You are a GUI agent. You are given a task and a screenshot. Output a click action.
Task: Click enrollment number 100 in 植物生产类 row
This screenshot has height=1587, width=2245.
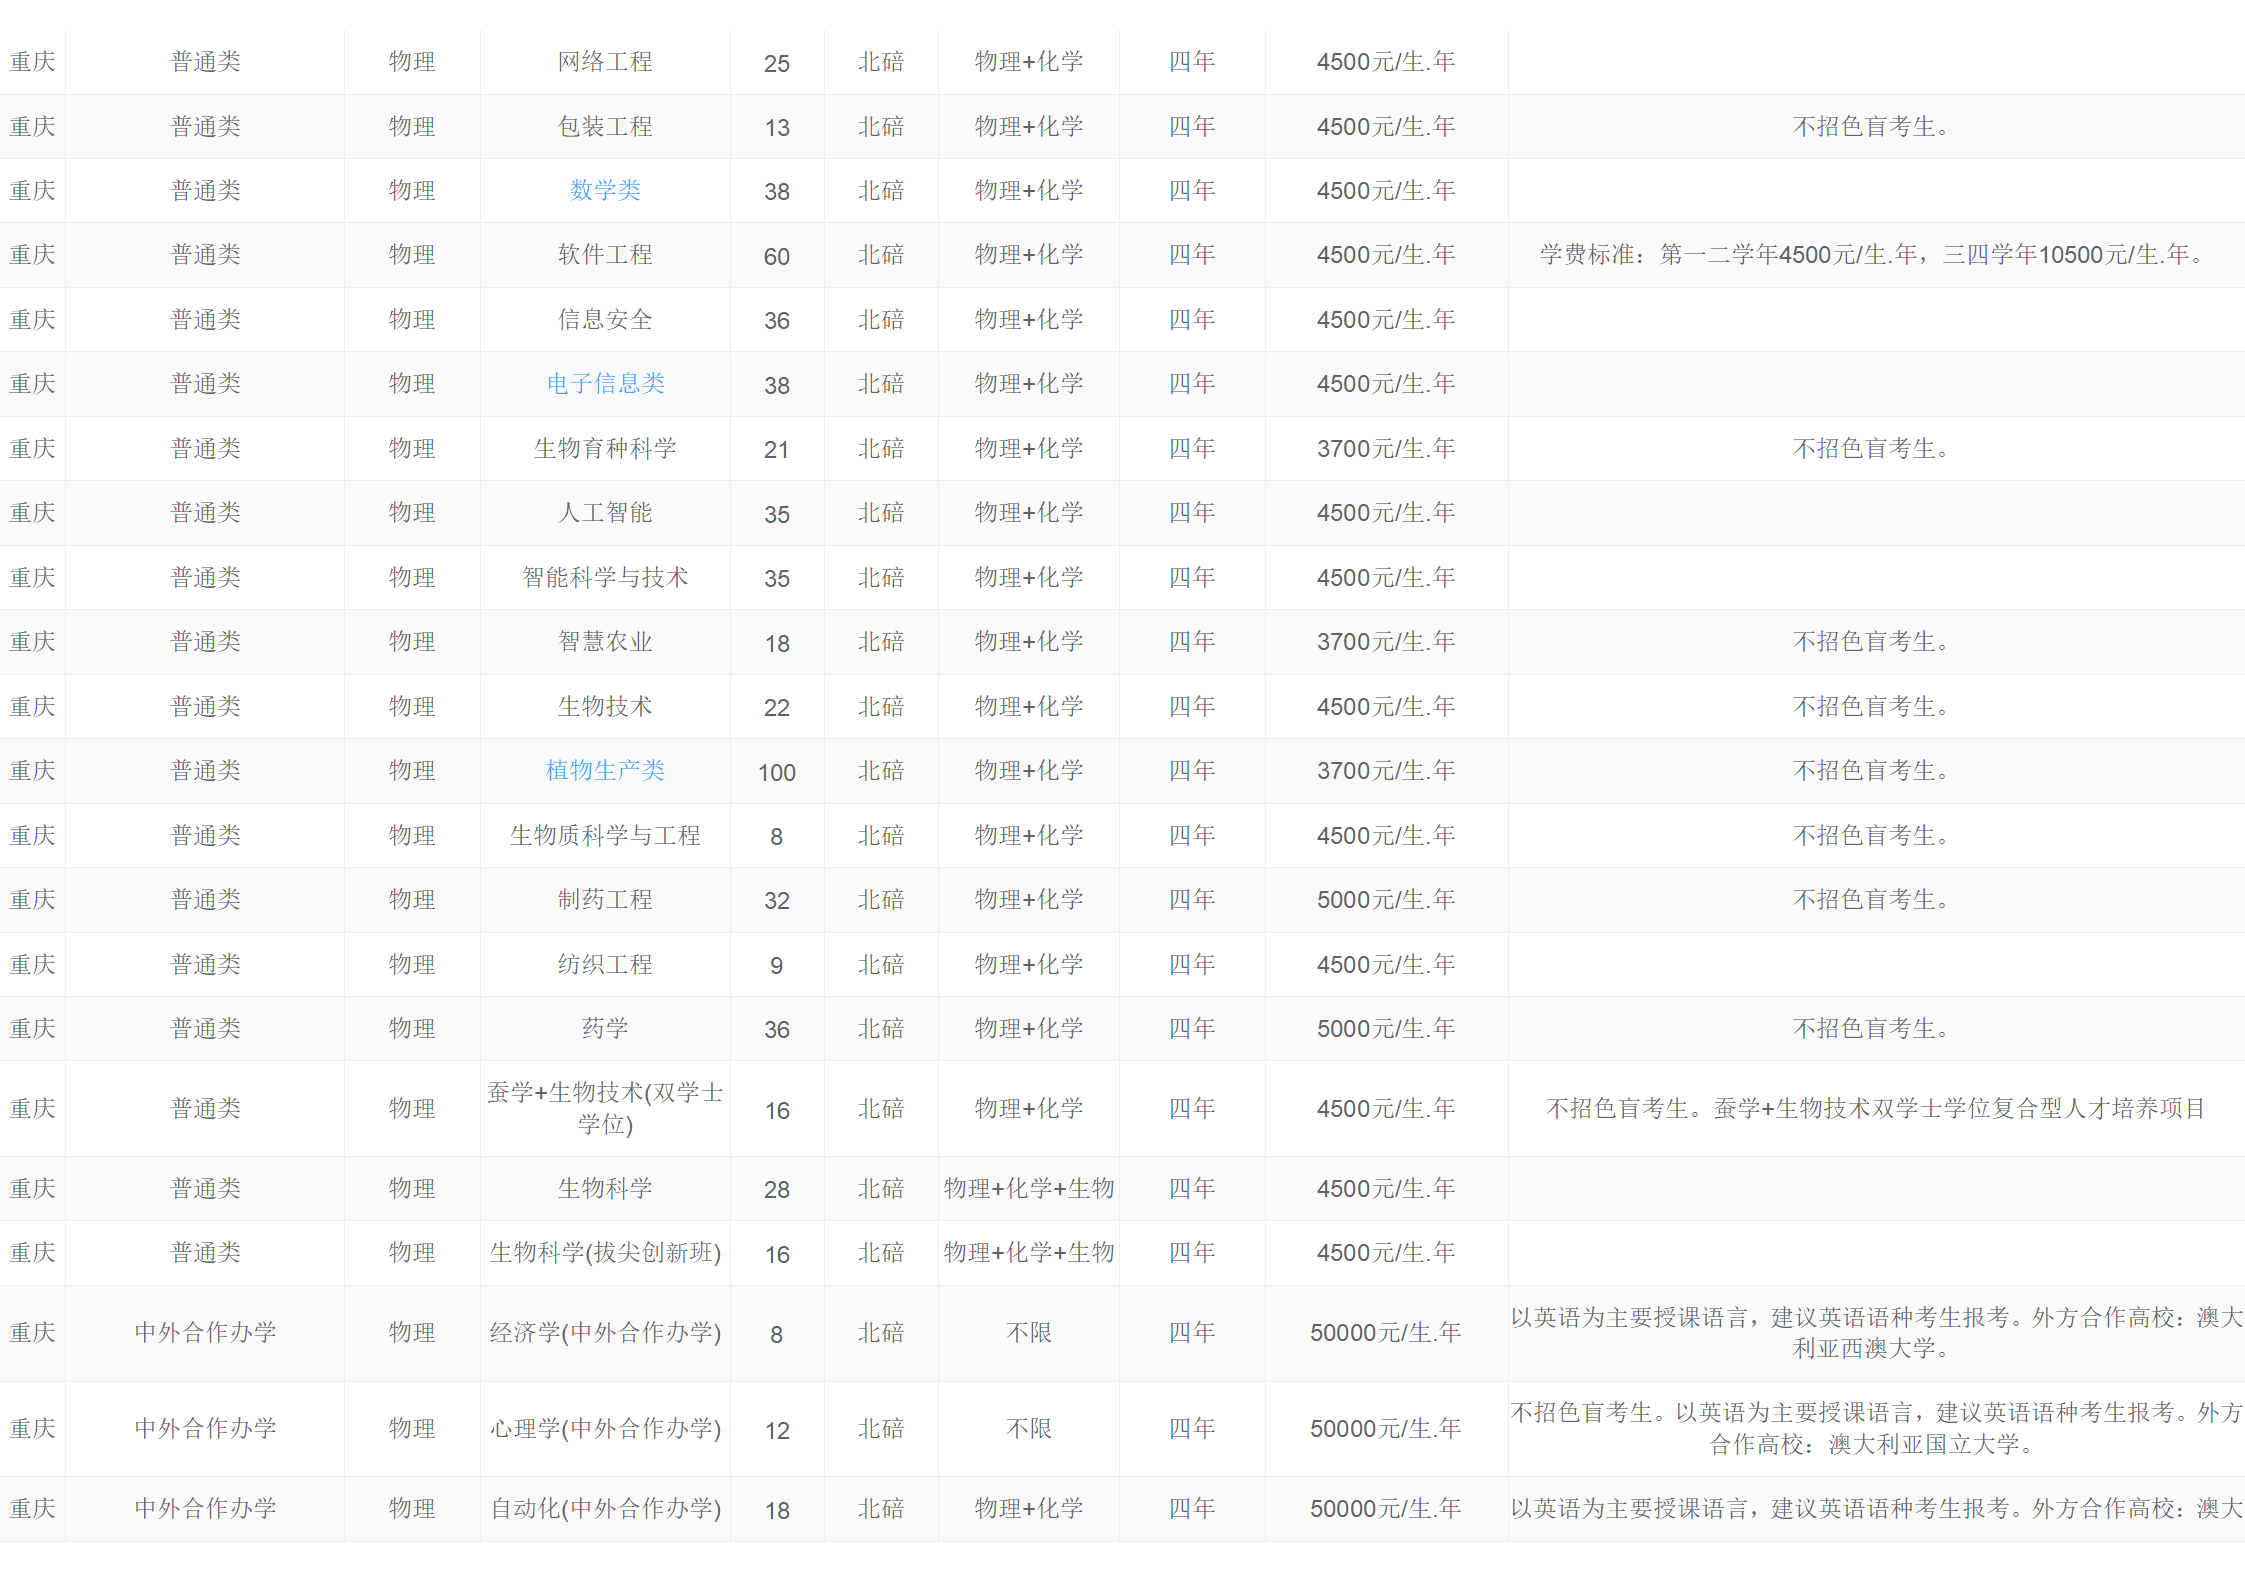777,772
